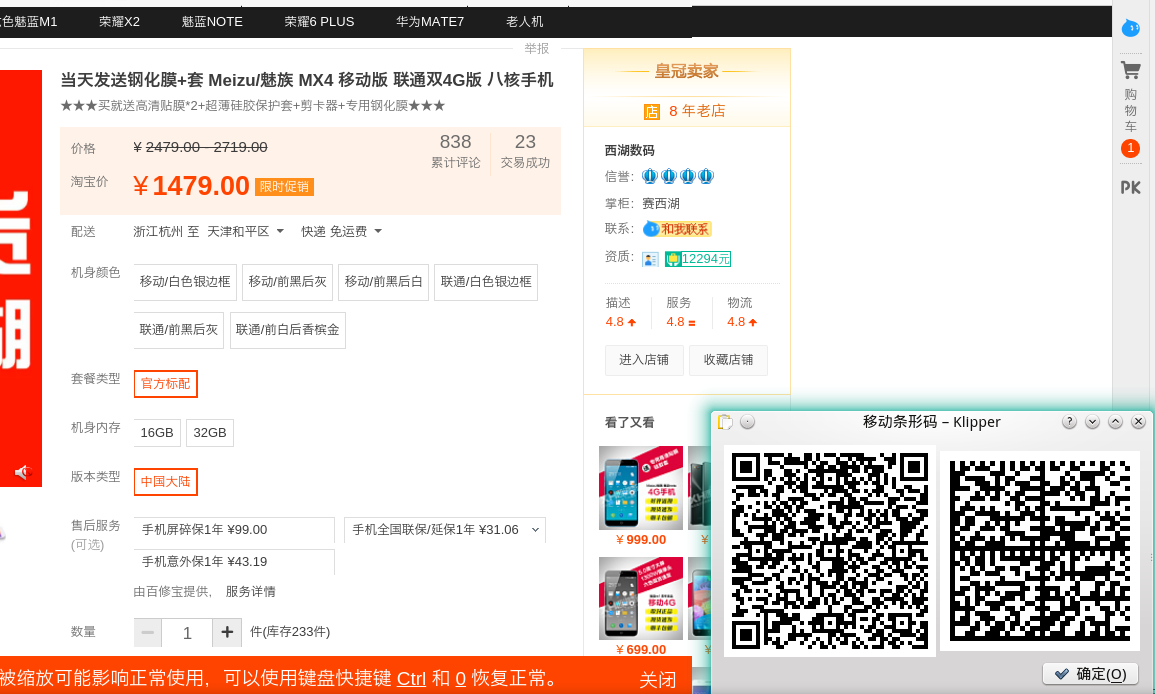1155x694 pixels.
Task: Open the 色魅蓝M1 nav tab
Action: tap(29, 22)
